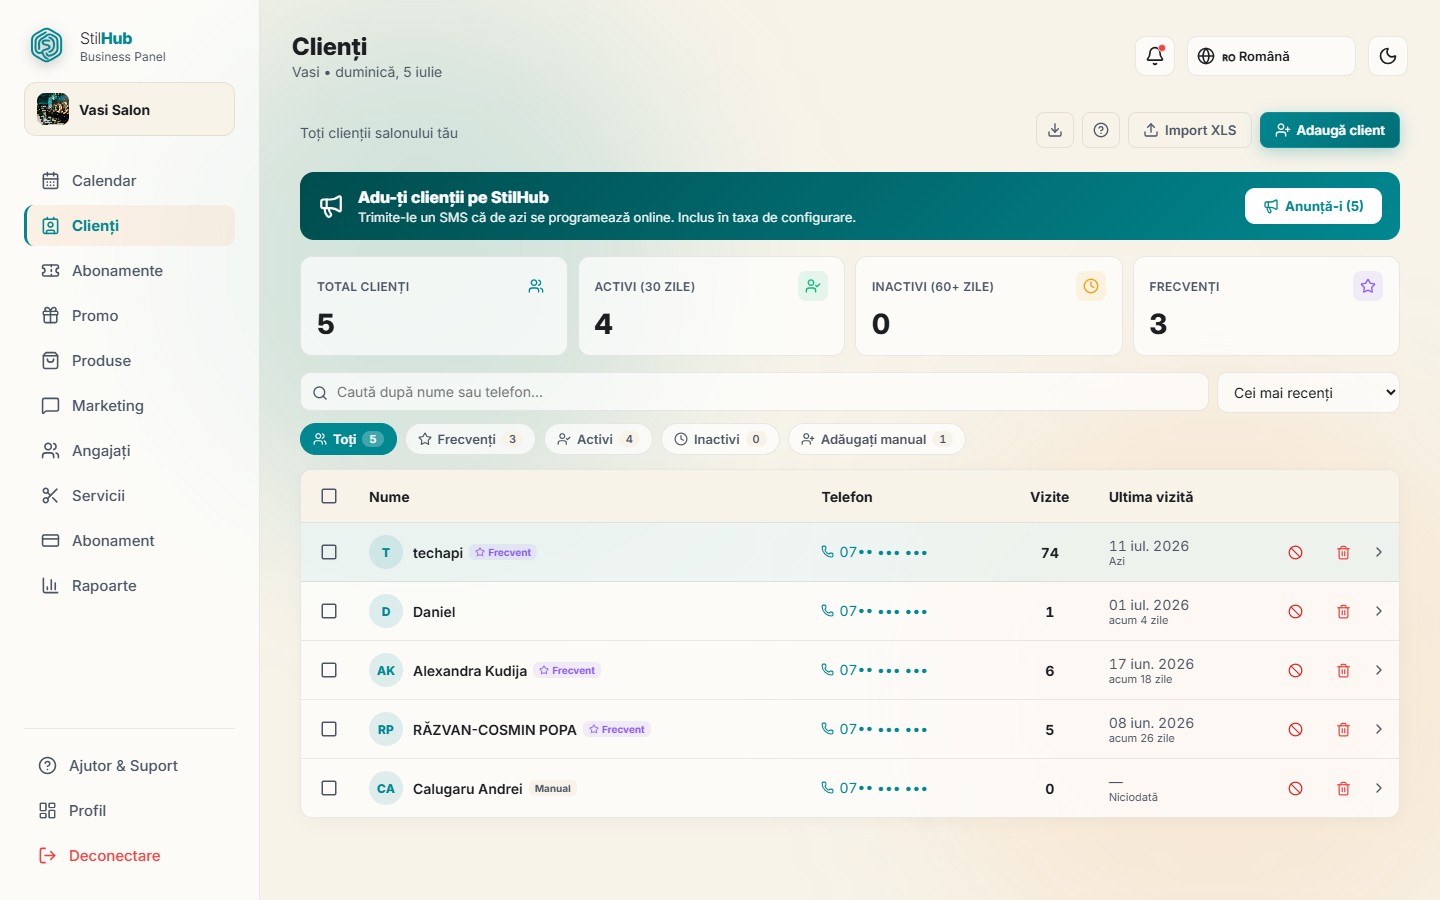Open Servicii sidebar item

pyautogui.click(x=130, y=496)
